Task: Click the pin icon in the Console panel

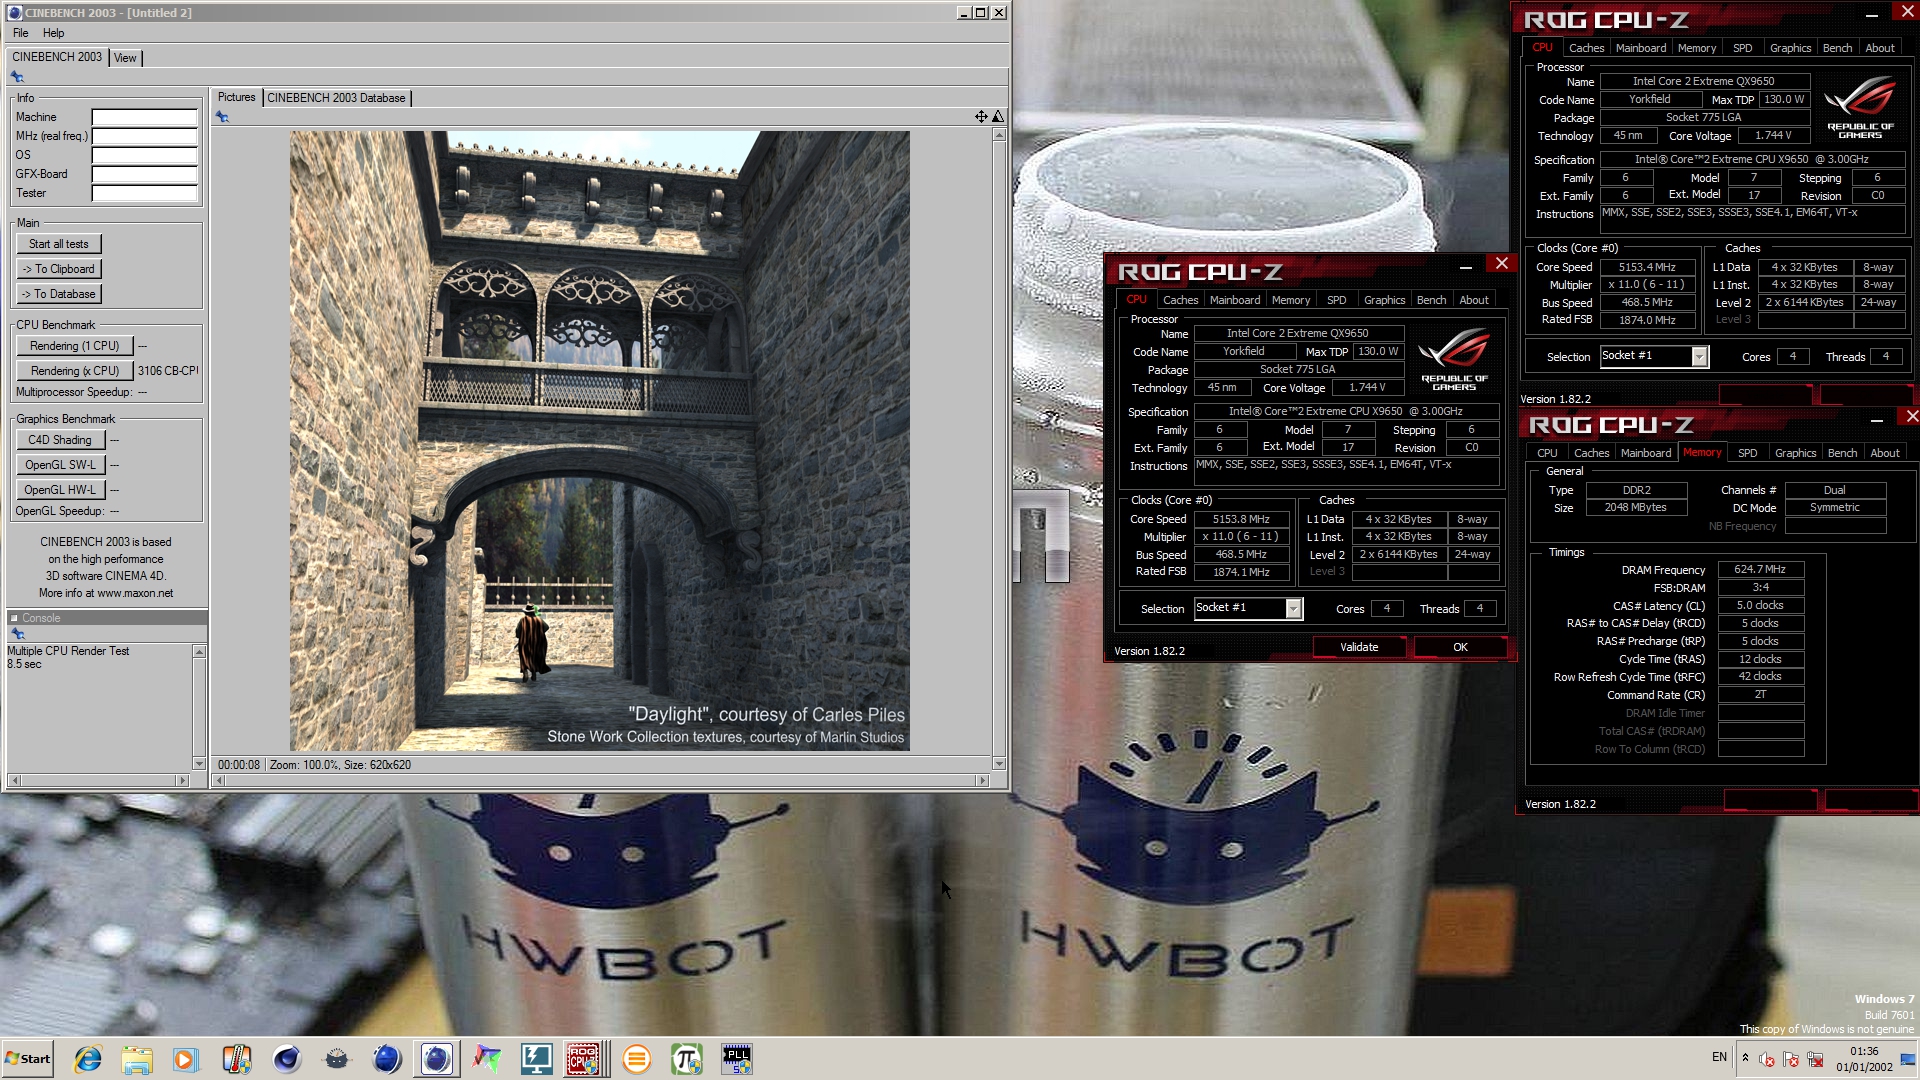Action: pos(17,634)
